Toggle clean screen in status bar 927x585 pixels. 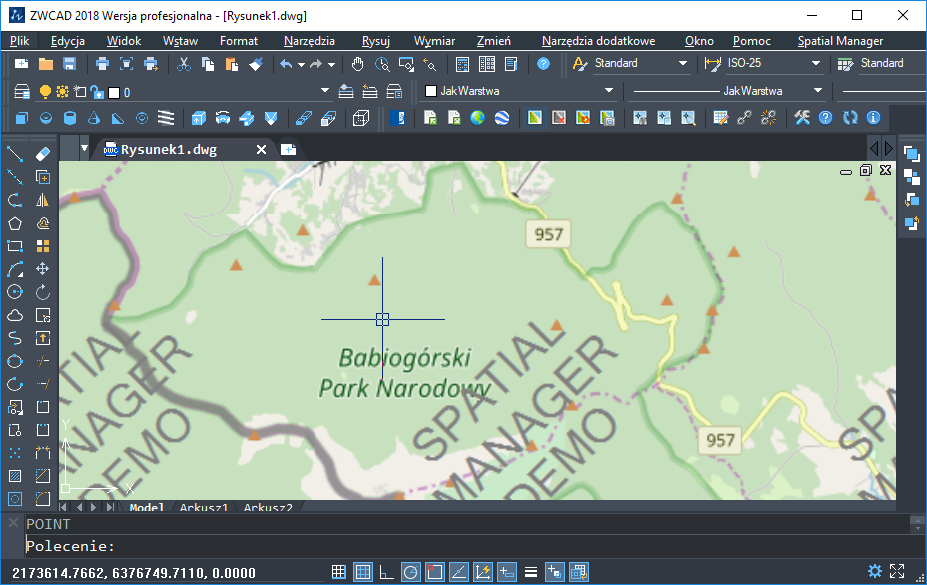coord(897,571)
